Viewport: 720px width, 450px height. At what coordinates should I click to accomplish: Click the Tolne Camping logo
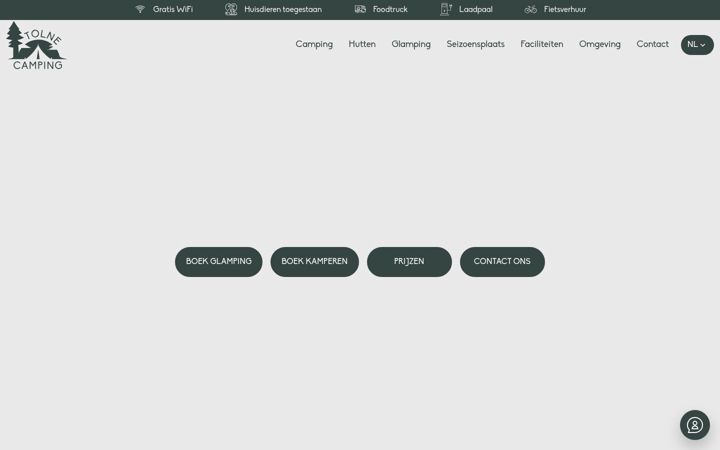coord(36,46)
